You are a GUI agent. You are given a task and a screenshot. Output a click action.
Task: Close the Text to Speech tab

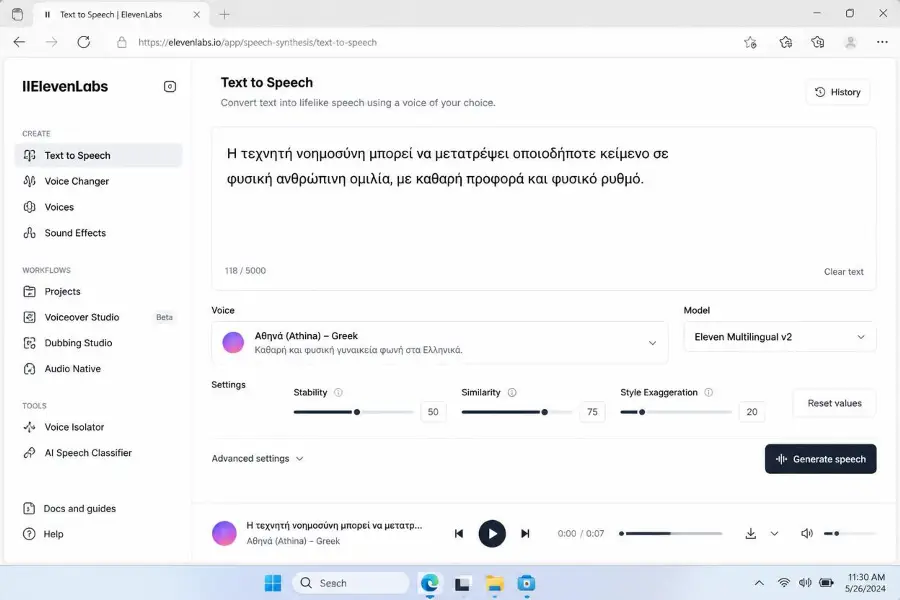click(x=197, y=15)
